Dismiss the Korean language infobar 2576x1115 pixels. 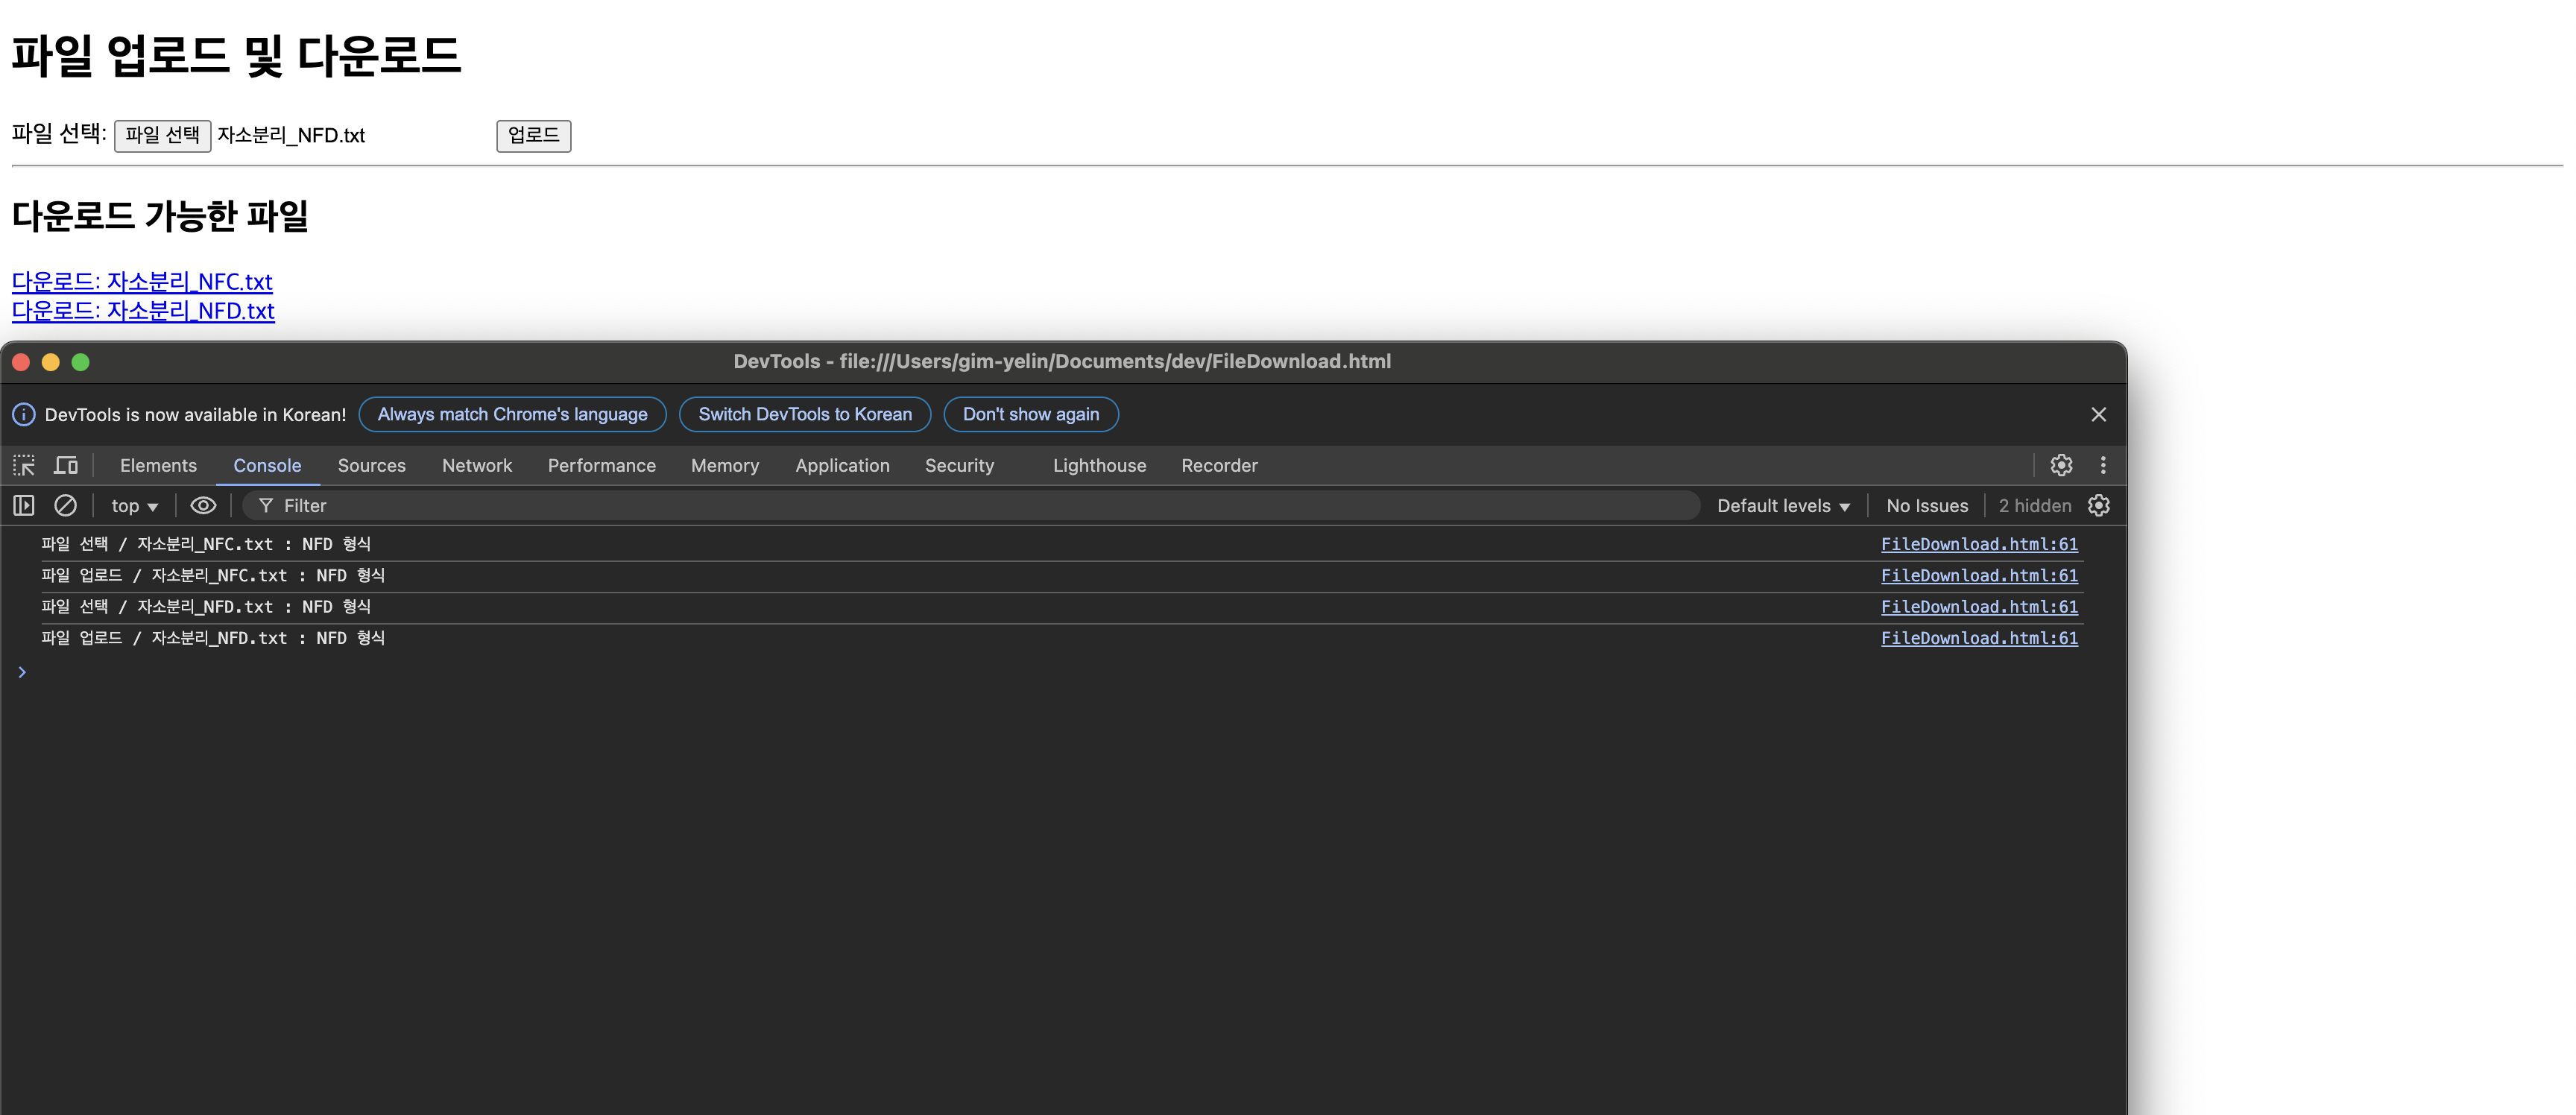2099,414
